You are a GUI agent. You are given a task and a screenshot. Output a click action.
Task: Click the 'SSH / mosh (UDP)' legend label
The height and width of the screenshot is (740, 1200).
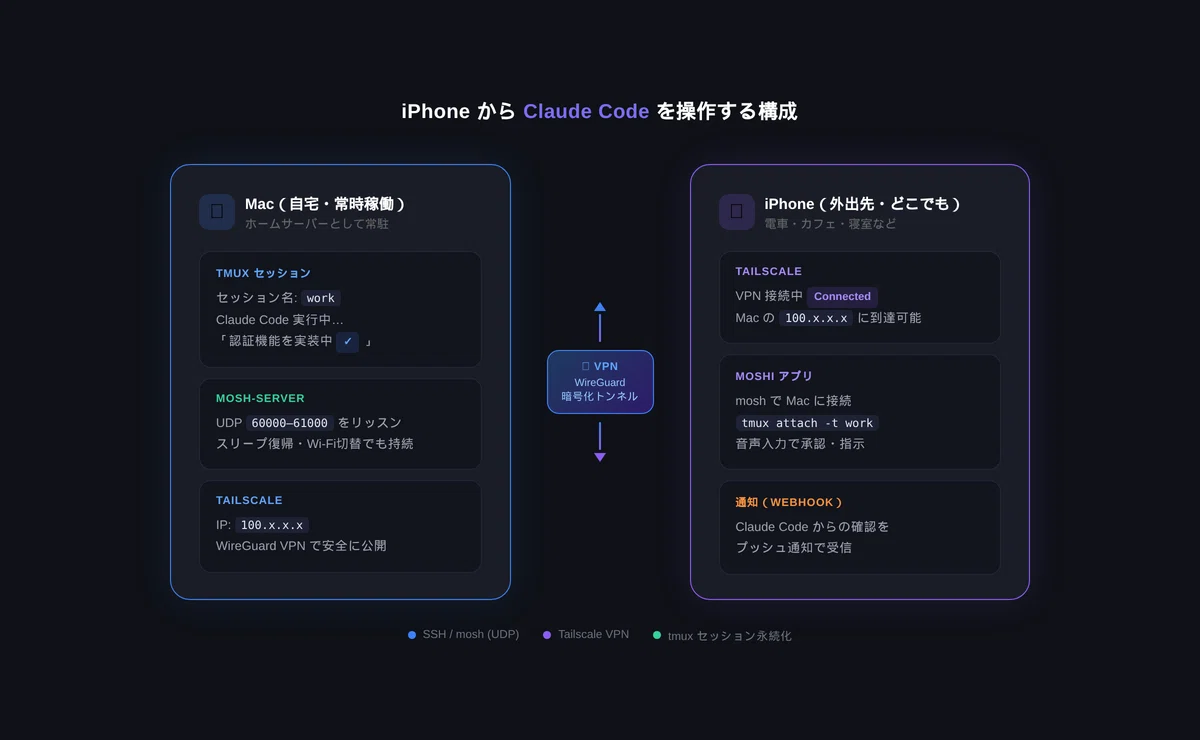click(470, 635)
